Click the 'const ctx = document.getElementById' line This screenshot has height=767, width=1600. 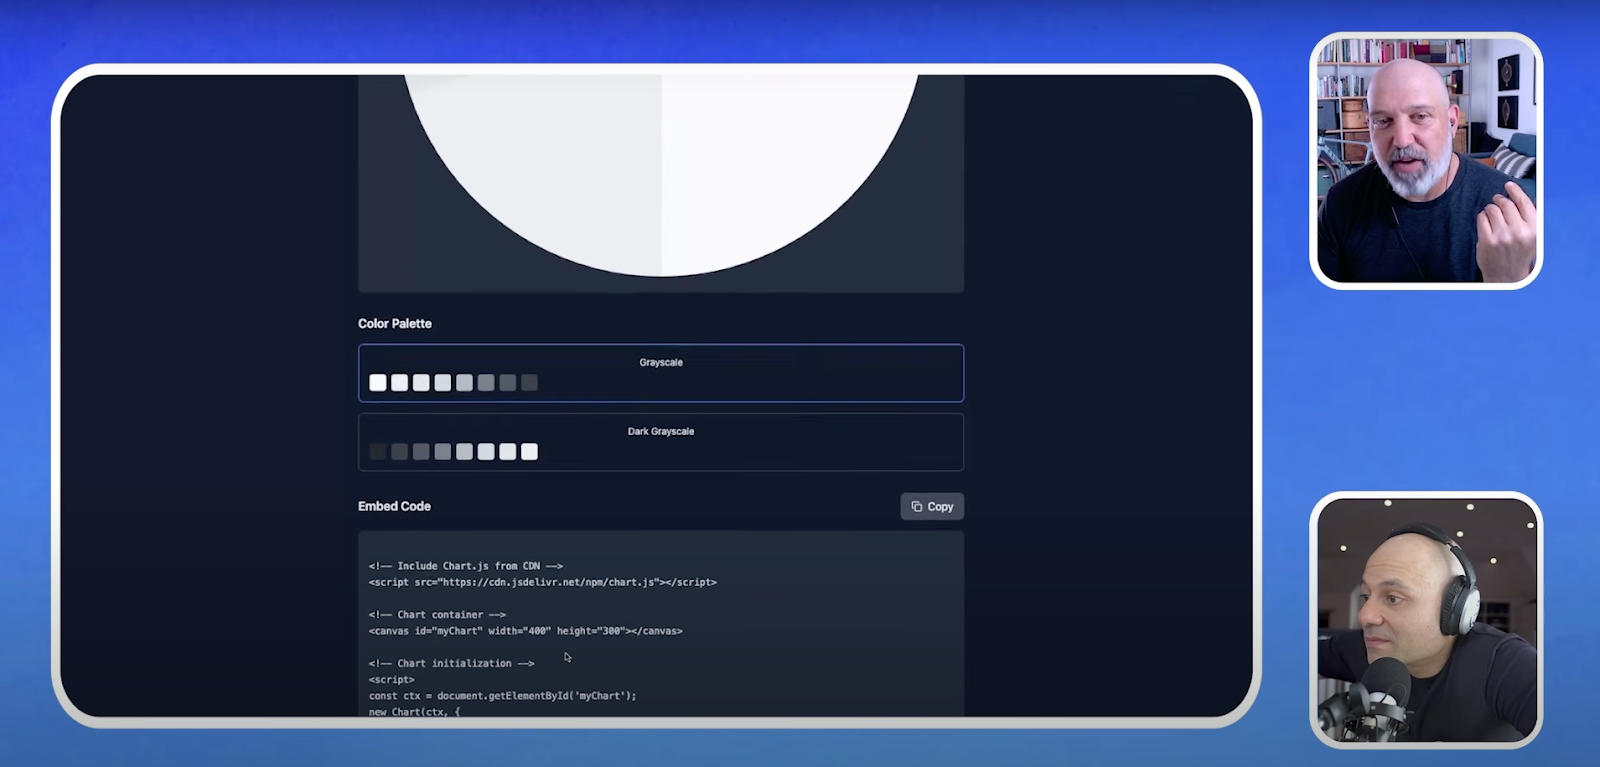pos(502,696)
